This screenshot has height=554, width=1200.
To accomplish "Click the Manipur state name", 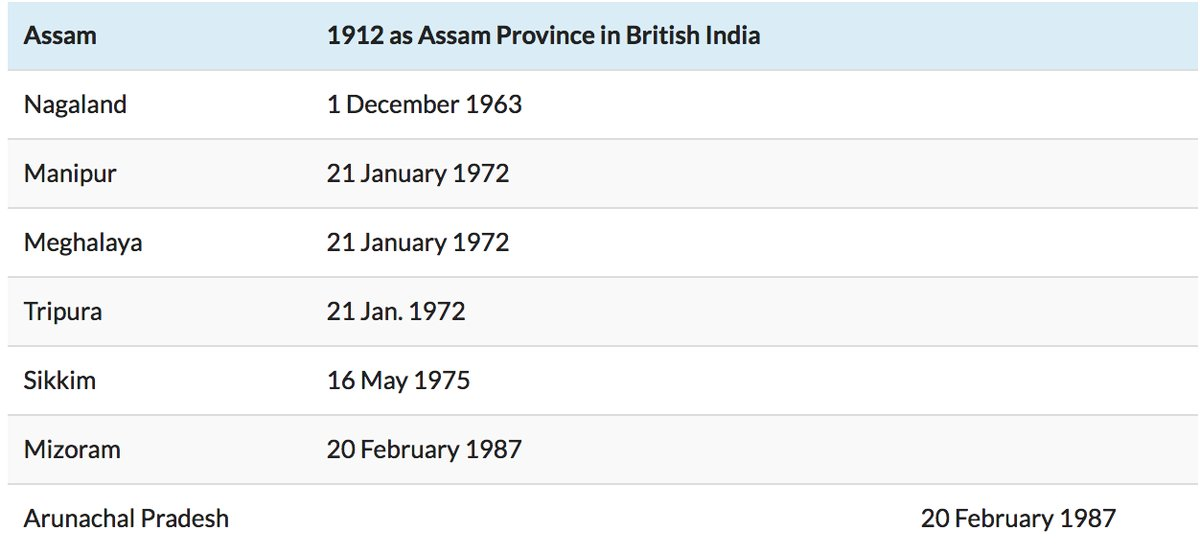I will 70,173.
